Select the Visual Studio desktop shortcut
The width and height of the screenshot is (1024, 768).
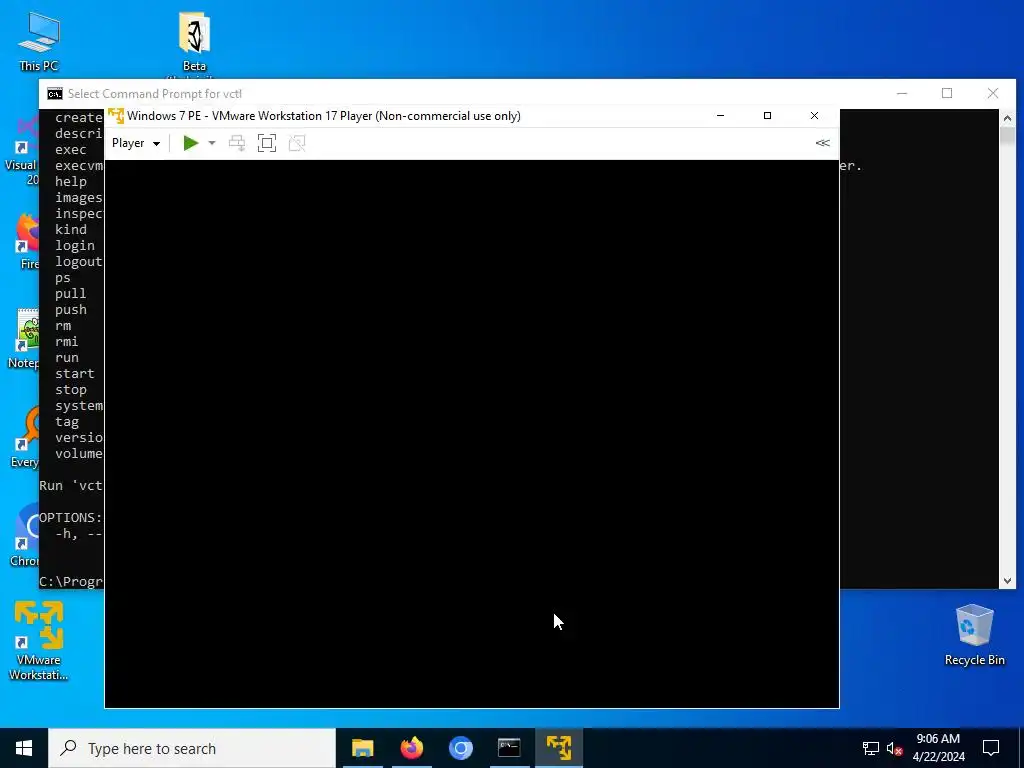pyautogui.click(x=24, y=152)
